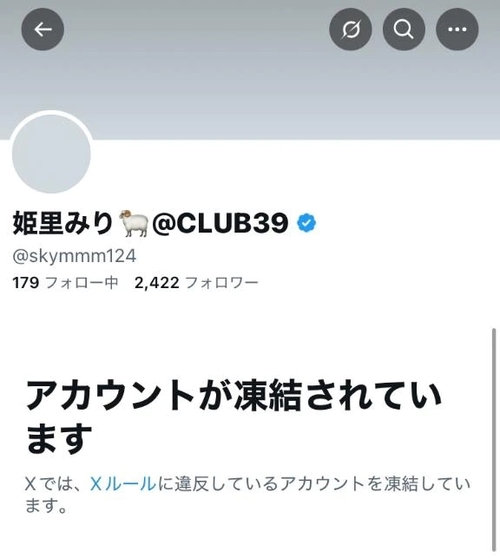Open the three-dots more options menu
The height and width of the screenshot is (558, 500).
tap(457, 29)
